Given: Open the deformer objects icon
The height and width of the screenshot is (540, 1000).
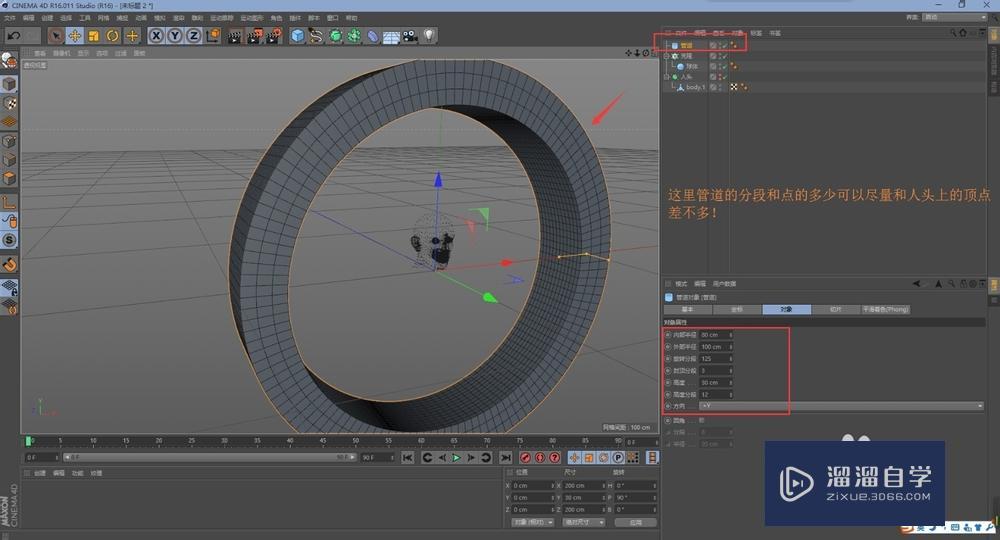Looking at the screenshot, I should pyautogui.click(x=372, y=36).
